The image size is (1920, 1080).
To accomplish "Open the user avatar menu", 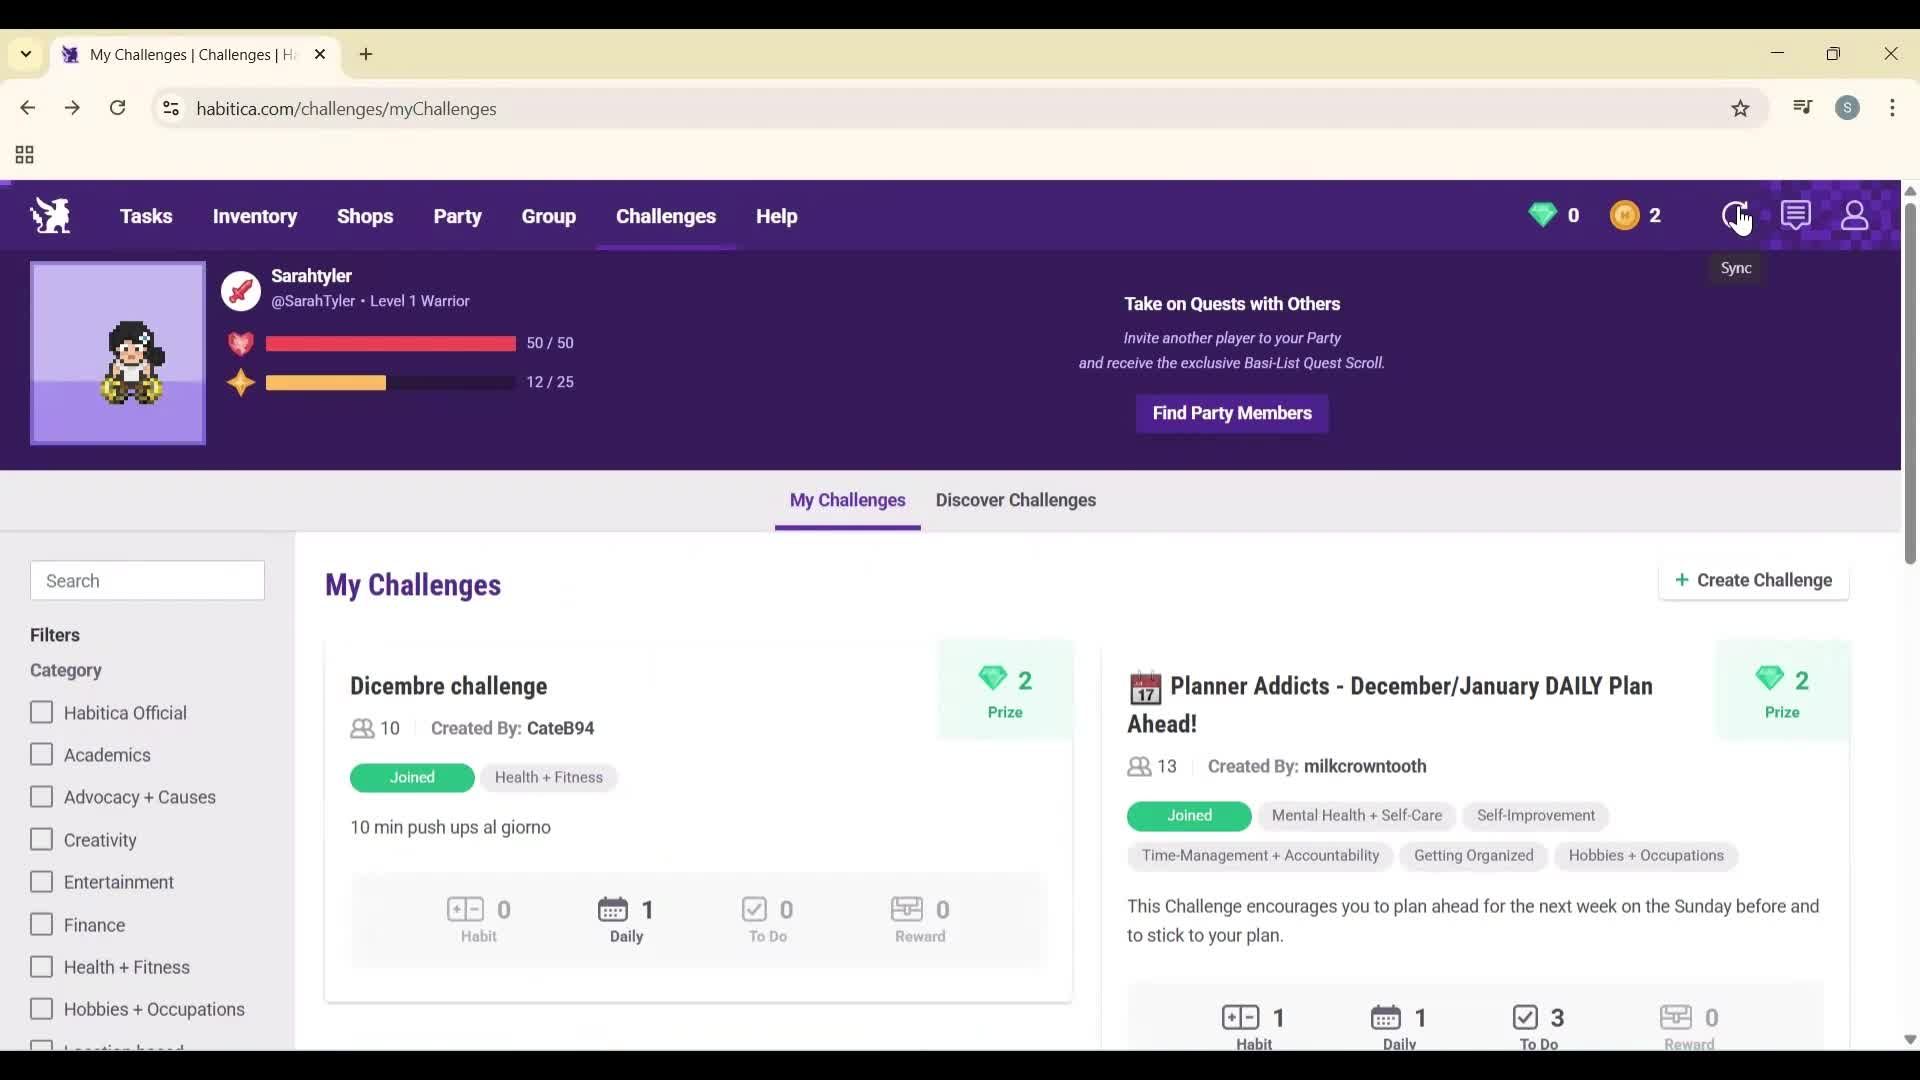I will (1855, 215).
